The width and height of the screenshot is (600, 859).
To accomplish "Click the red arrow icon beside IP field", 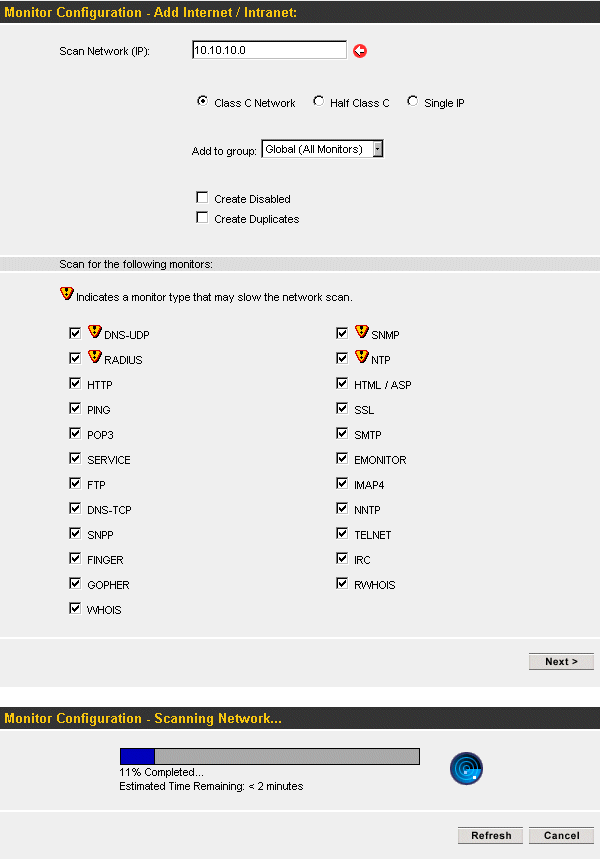I will [x=360, y=51].
